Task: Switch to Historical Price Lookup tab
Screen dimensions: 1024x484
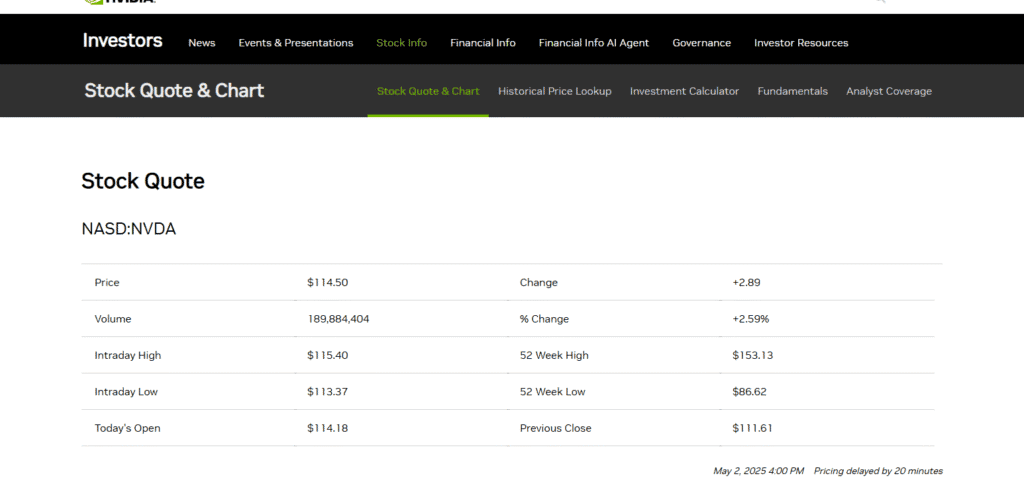Action: click(554, 91)
